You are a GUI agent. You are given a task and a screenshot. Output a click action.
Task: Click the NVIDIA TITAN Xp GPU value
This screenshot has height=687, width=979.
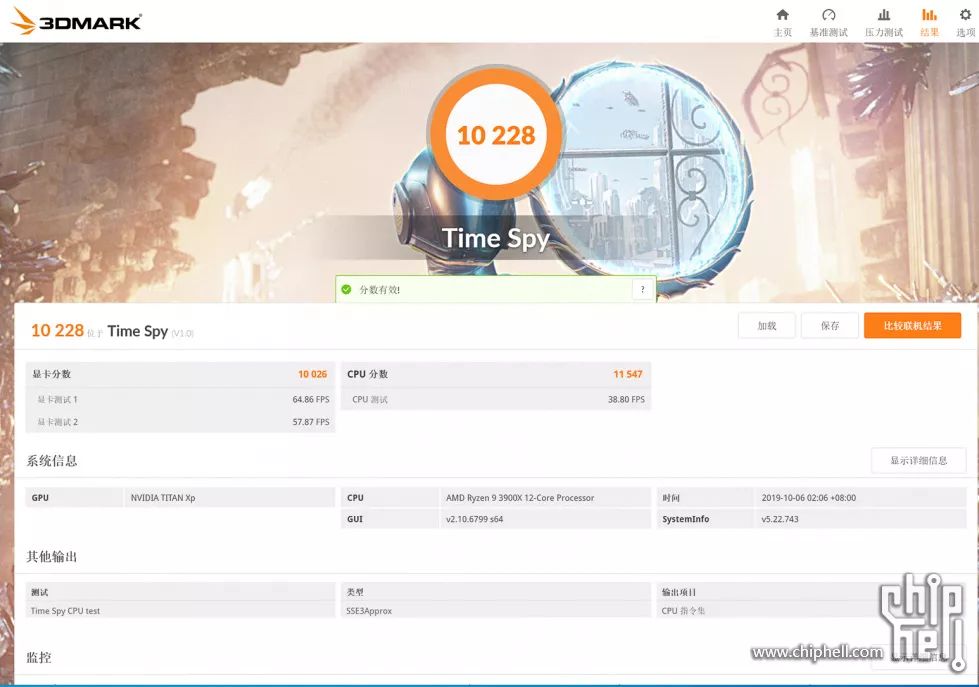click(x=163, y=498)
